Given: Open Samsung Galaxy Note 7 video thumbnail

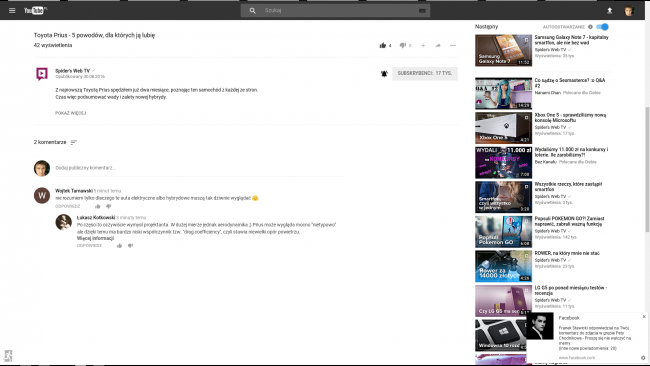Looking at the screenshot, I should coord(503,51).
